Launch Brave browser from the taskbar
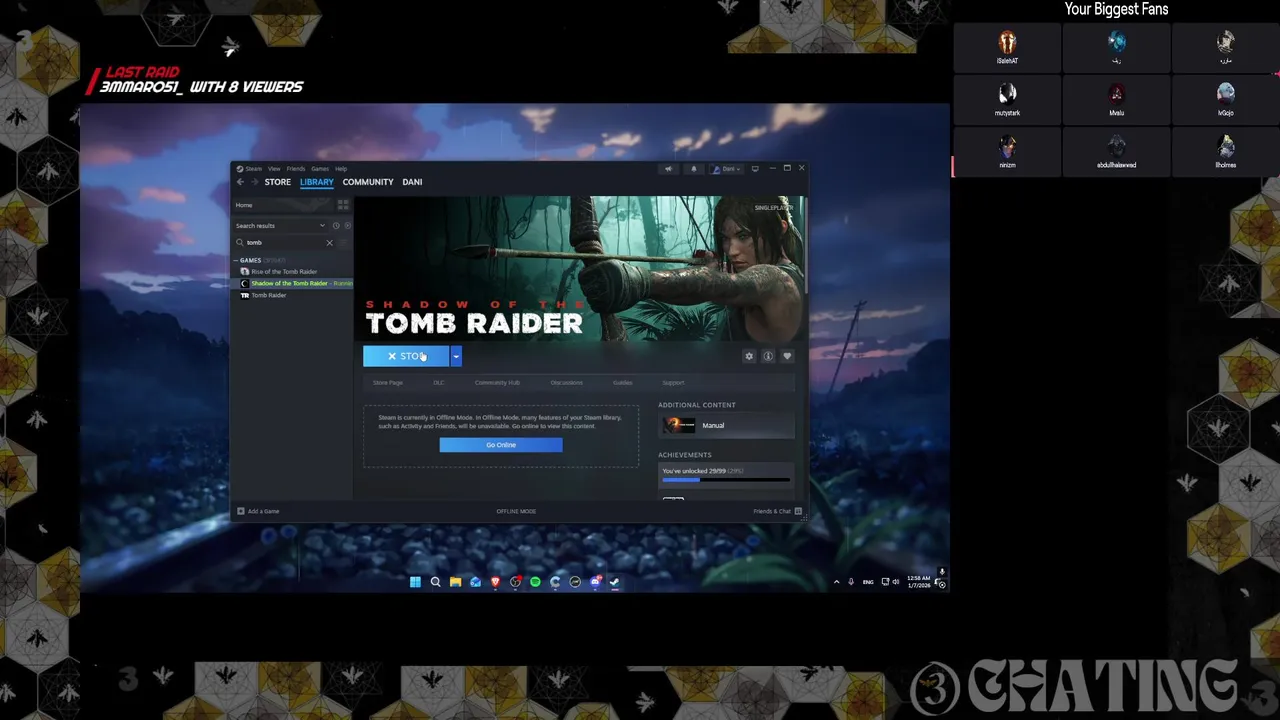The height and width of the screenshot is (720, 1280). coord(495,582)
